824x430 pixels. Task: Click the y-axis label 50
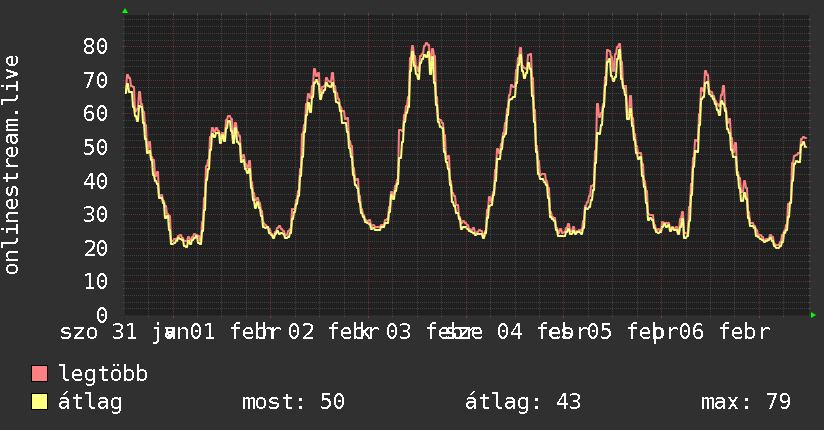tap(96, 147)
